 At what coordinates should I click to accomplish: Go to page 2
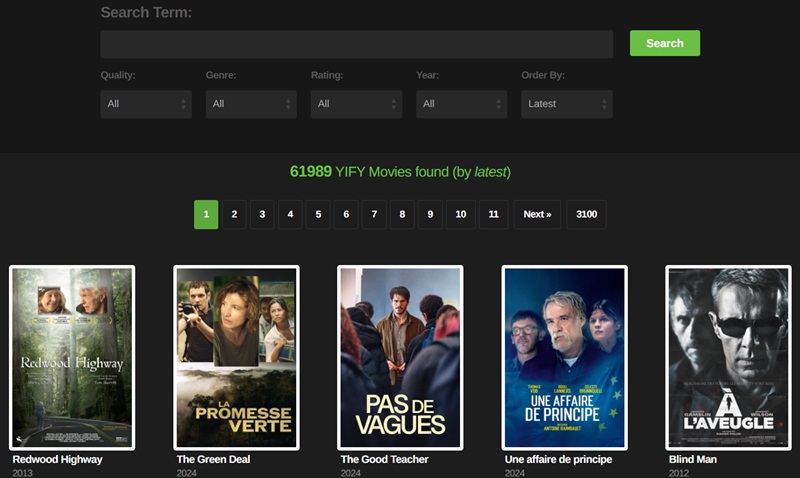tap(234, 214)
